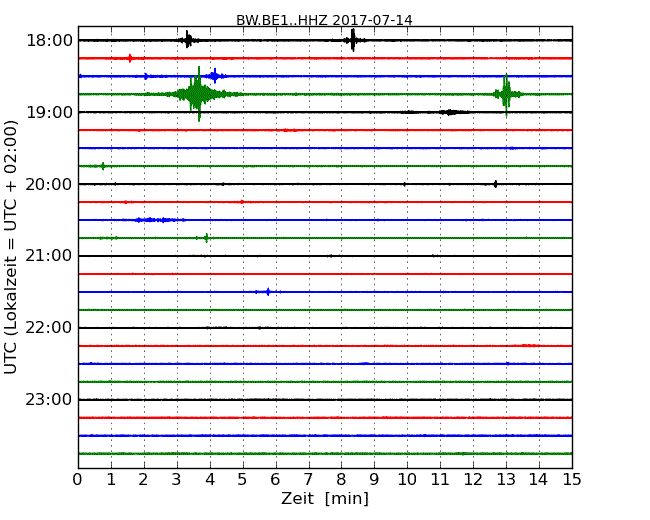Image resolution: width=650 pixels, height=520 pixels.
Task: Click the black burst near minute 3 on 18:00 trace
Action: coord(188,40)
